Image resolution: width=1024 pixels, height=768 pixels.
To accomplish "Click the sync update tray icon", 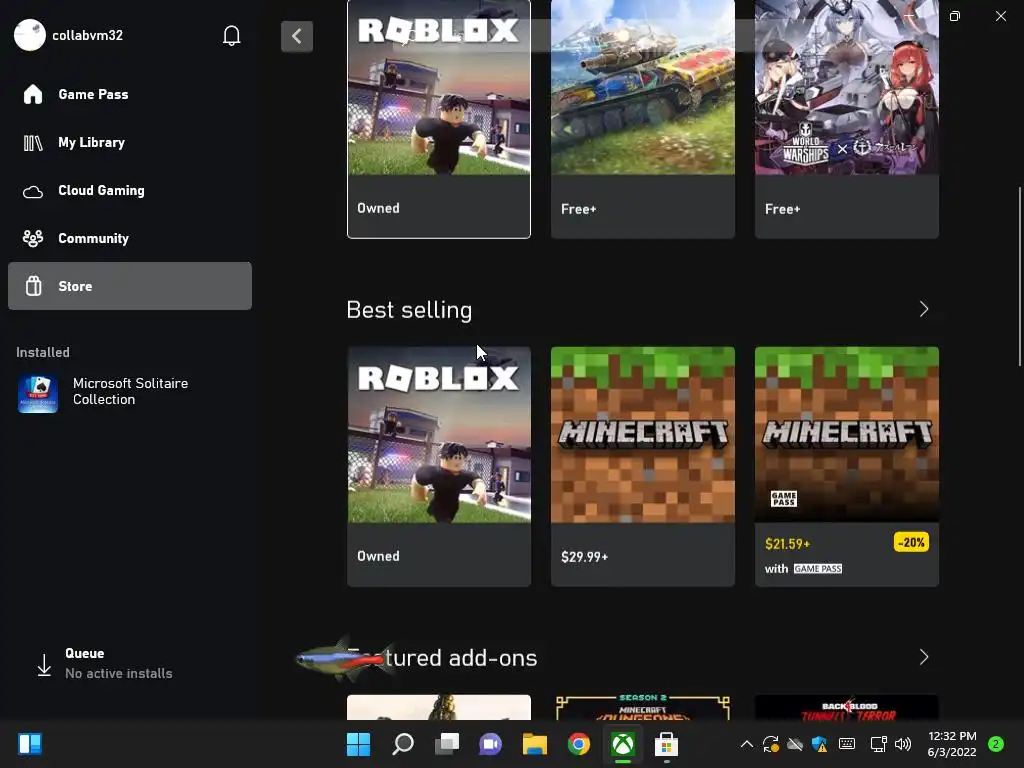I will point(771,744).
